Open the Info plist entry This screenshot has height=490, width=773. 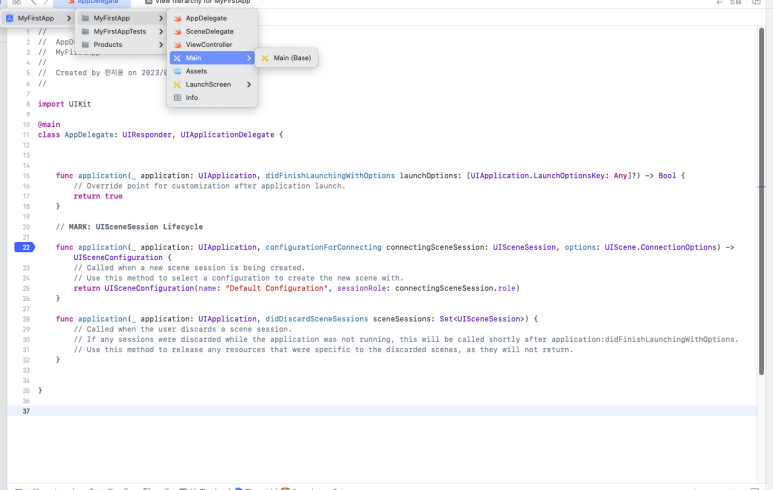coord(212,98)
